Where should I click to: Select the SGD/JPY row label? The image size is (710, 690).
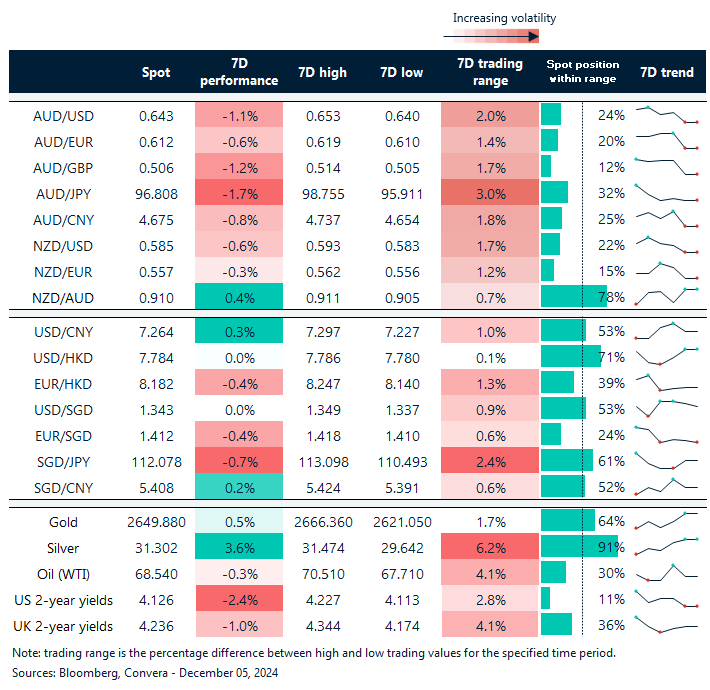[63, 462]
